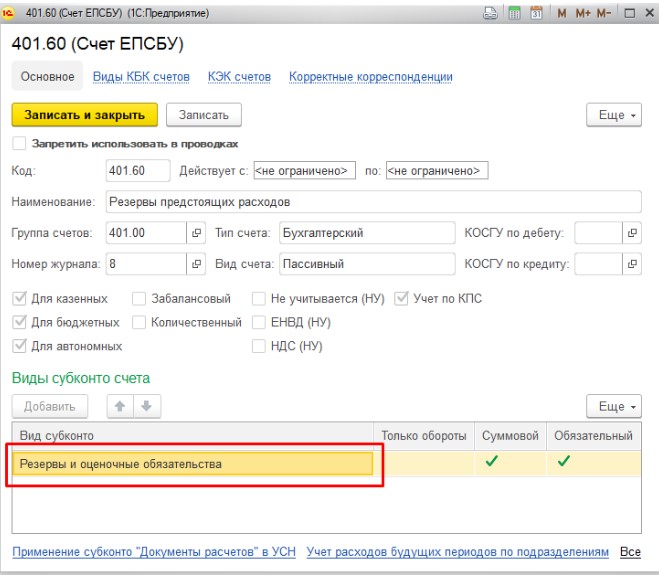Click the M memory button

click(562, 14)
